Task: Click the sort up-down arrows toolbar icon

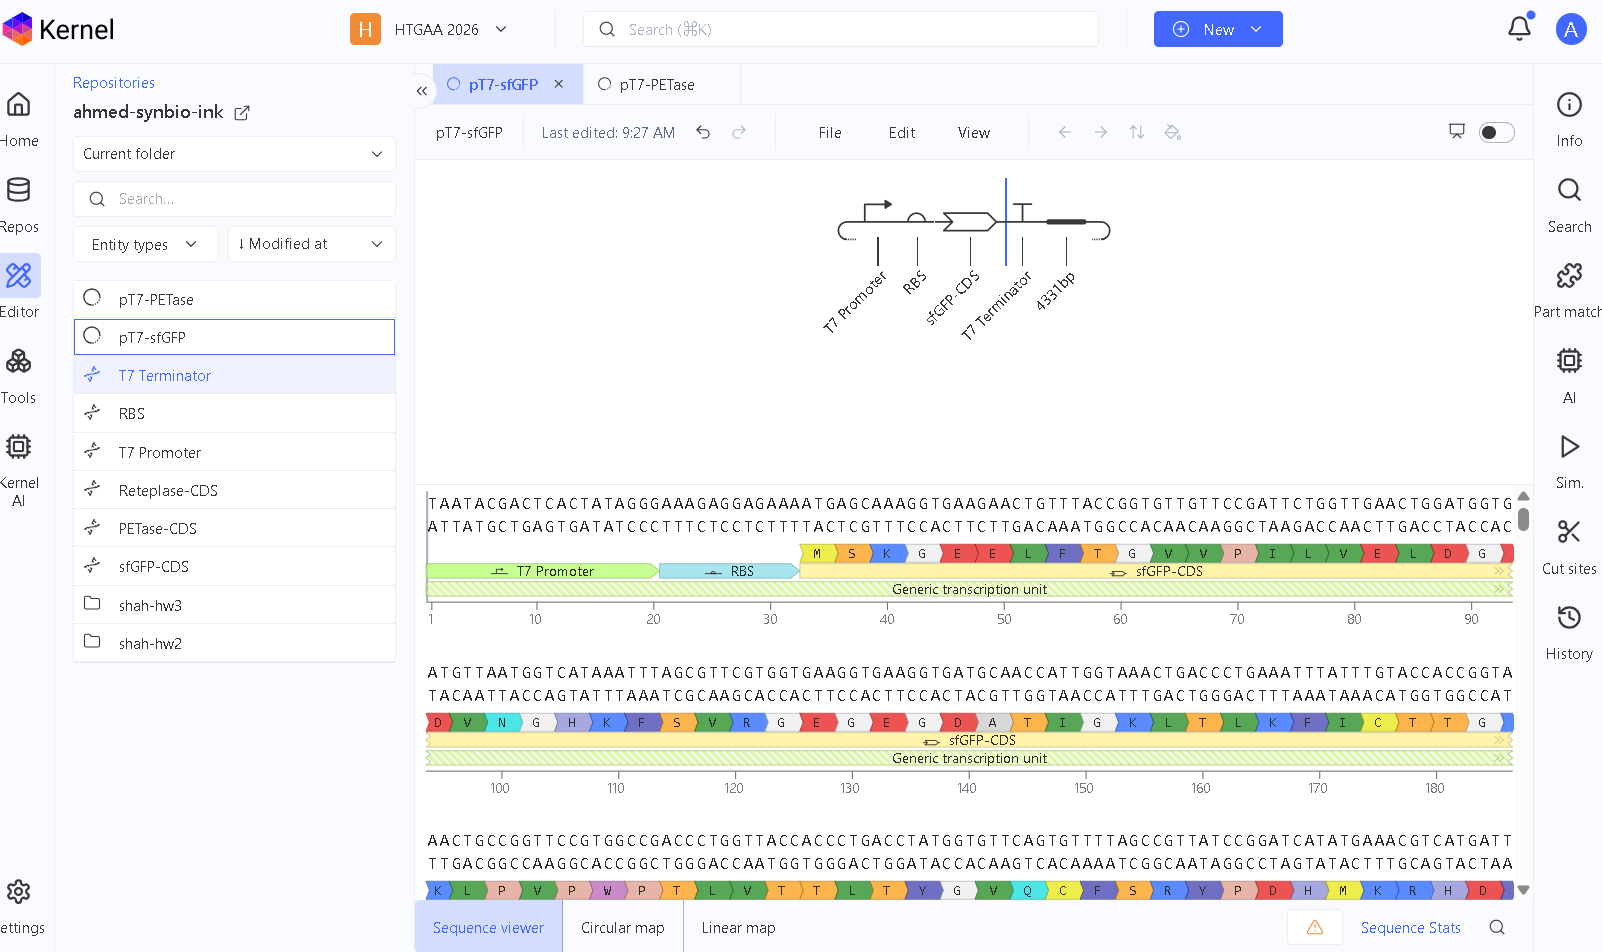Action: (1137, 132)
